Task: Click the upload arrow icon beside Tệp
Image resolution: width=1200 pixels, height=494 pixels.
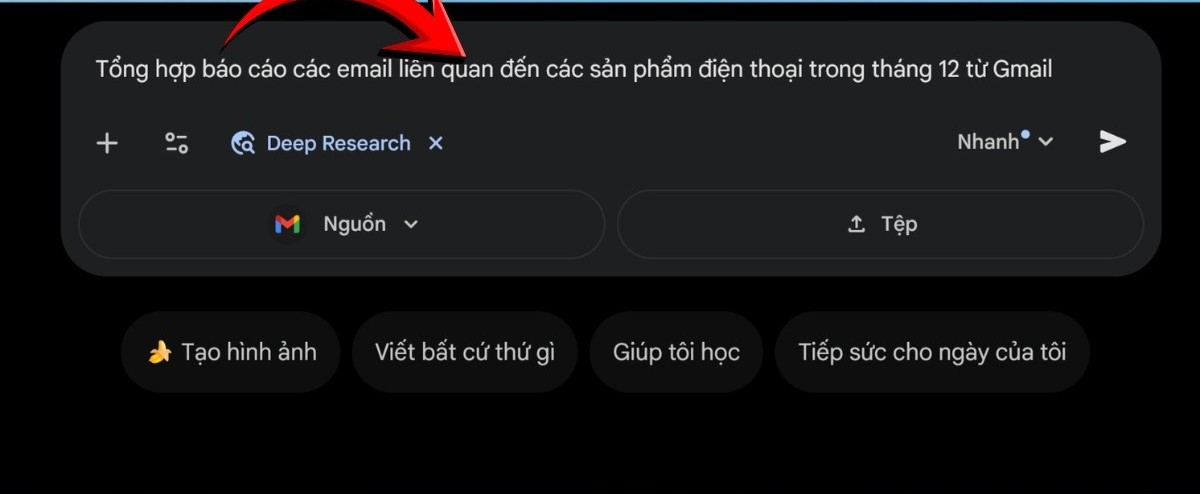Action: coord(856,225)
